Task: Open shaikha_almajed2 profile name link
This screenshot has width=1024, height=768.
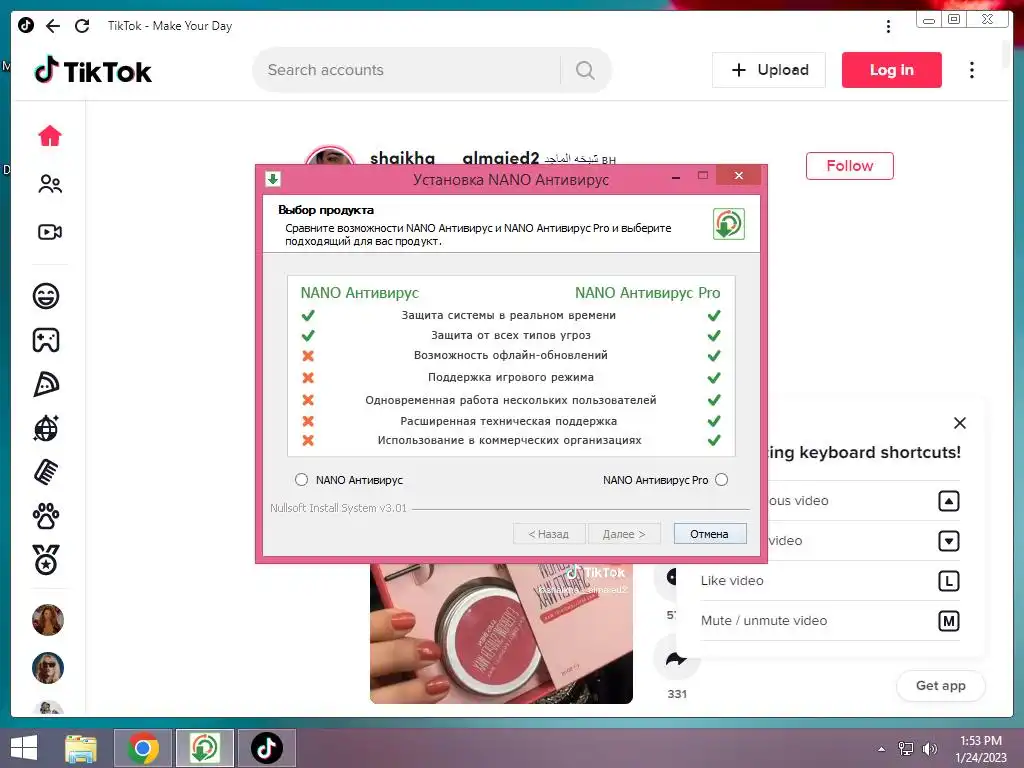Action: pyautogui.click(x=454, y=157)
